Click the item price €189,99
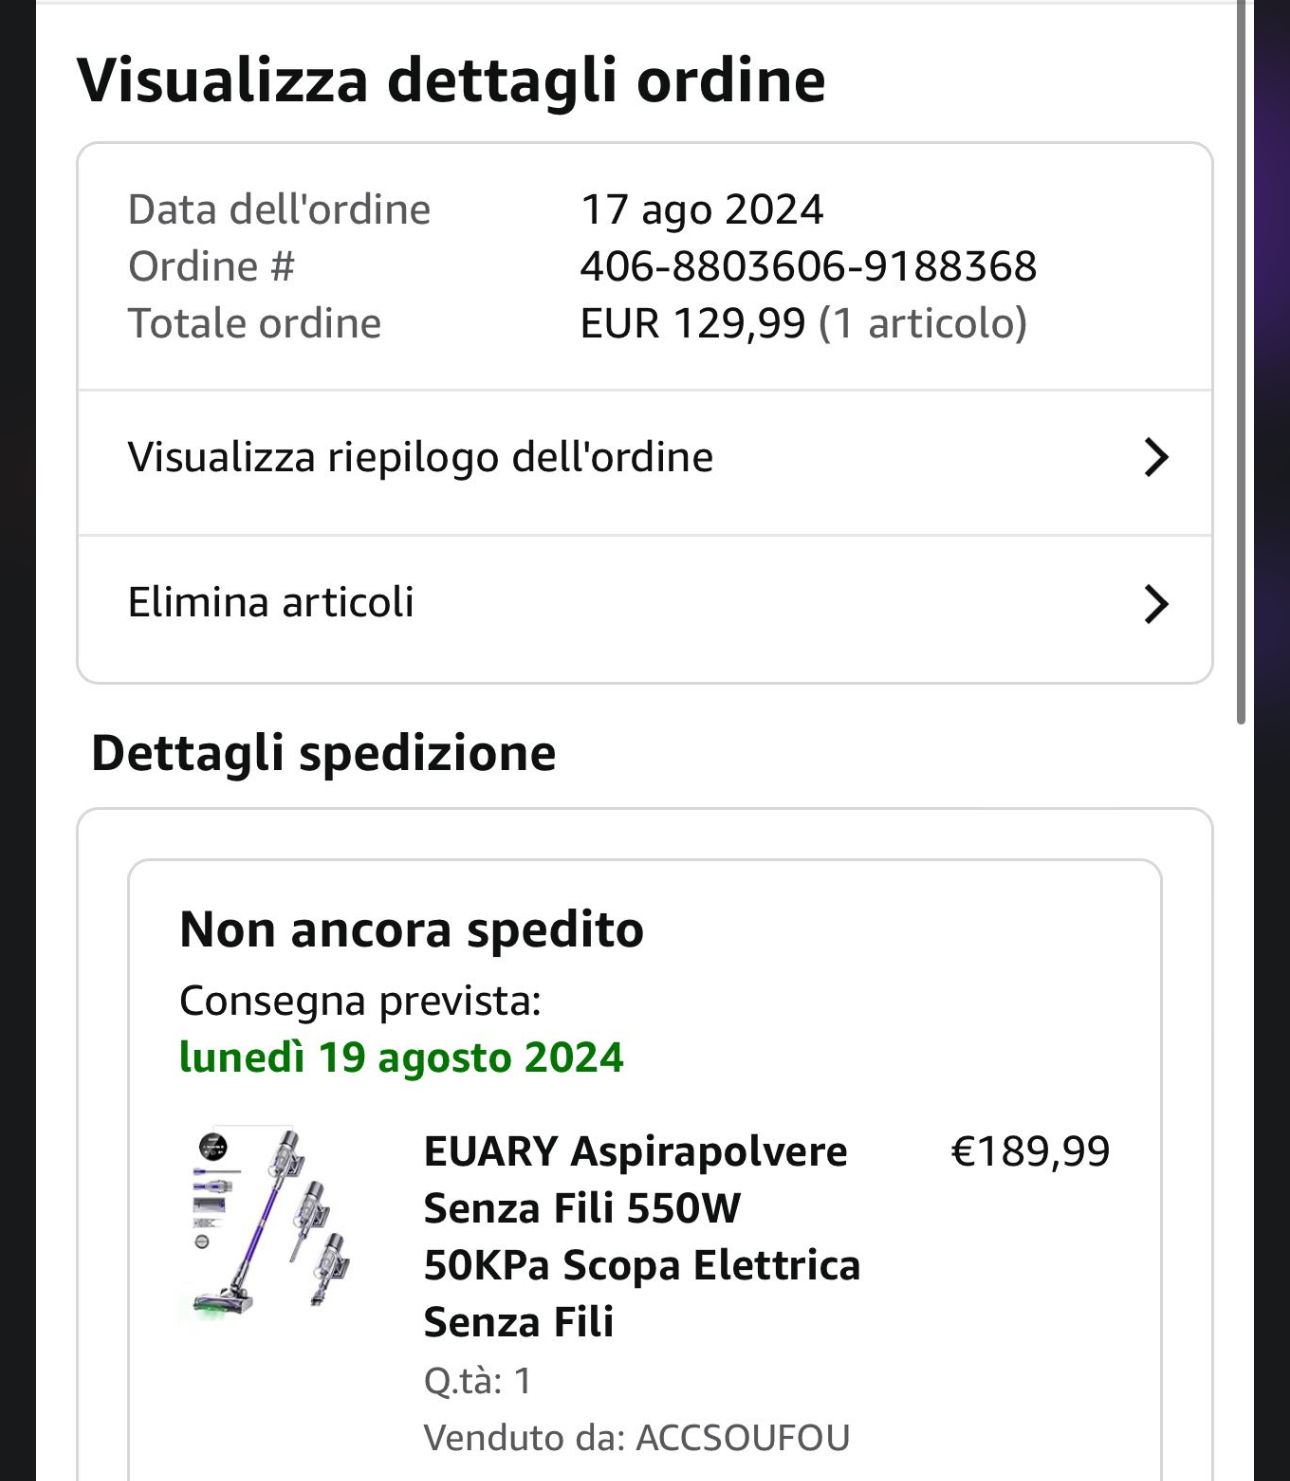The image size is (1290, 1481). pyautogui.click(x=1029, y=1151)
